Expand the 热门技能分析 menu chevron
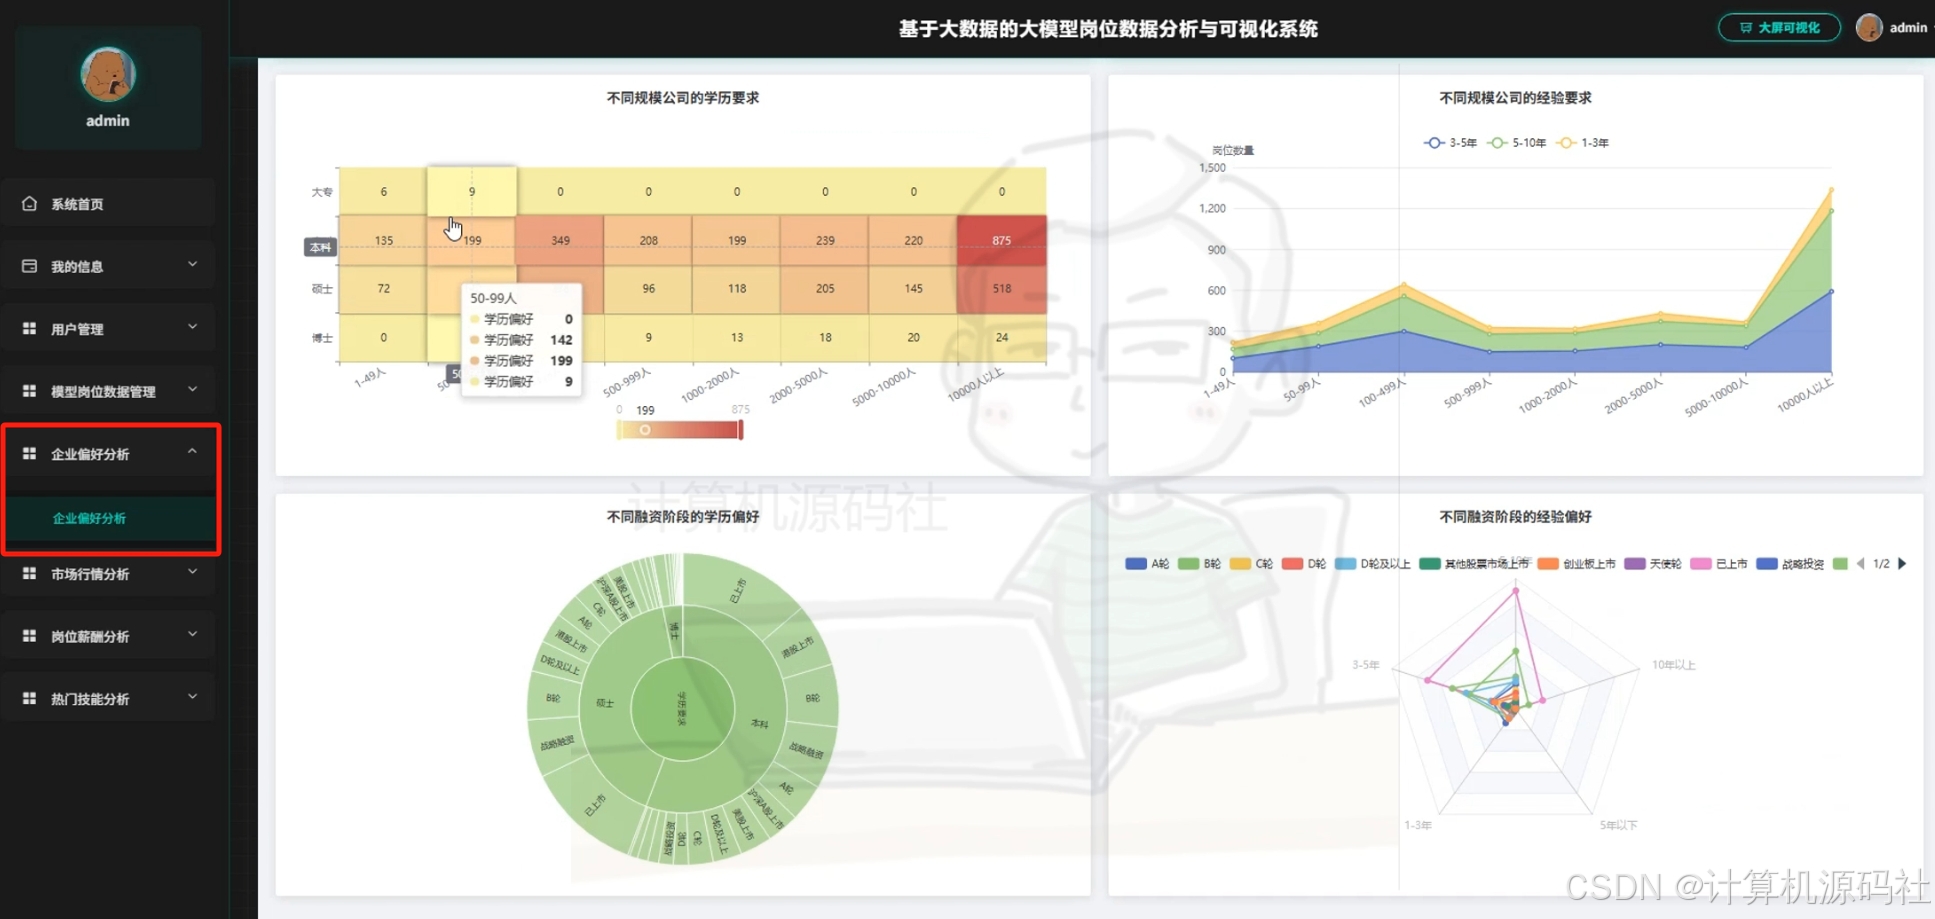Image resolution: width=1935 pixels, height=919 pixels. click(x=193, y=697)
